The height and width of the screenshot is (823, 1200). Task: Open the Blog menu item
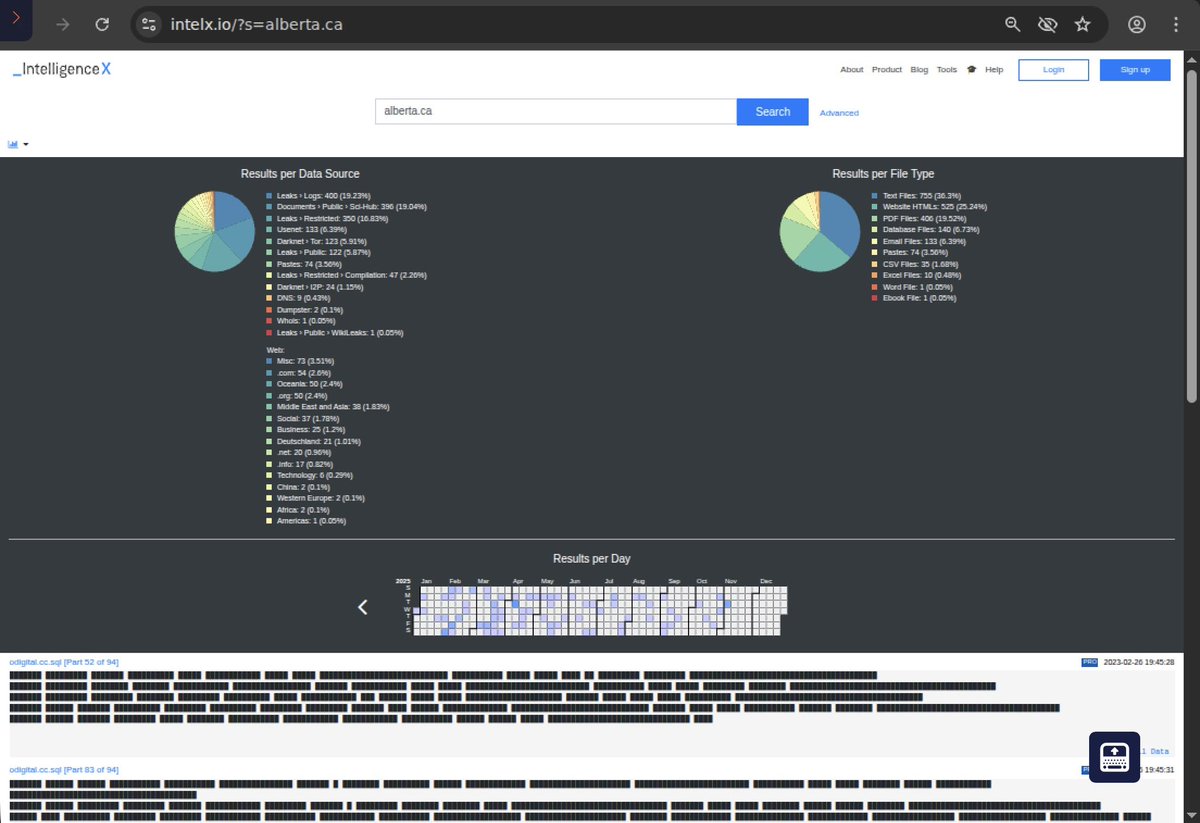919,70
